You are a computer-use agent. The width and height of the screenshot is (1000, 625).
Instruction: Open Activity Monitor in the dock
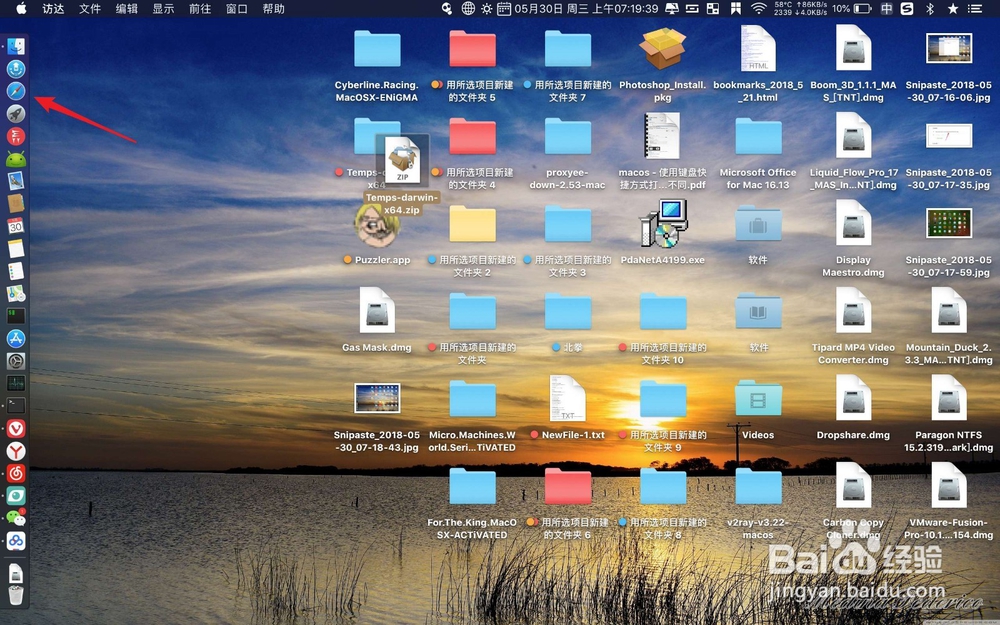16,383
